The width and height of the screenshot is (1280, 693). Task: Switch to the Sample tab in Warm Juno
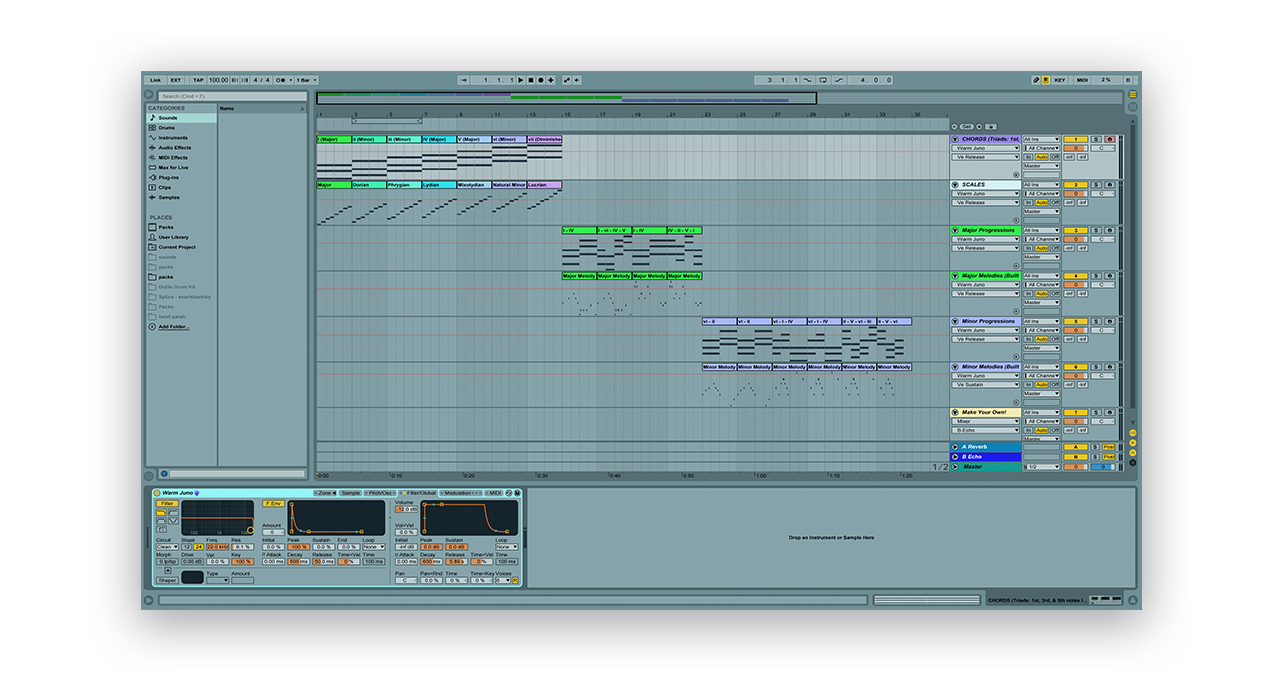tap(350, 493)
